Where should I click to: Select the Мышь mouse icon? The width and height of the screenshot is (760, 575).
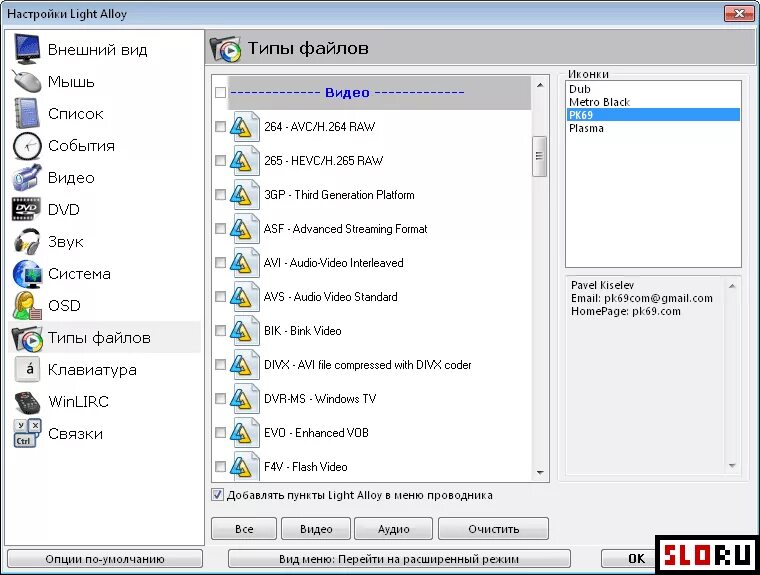click(x=27, y=81)
